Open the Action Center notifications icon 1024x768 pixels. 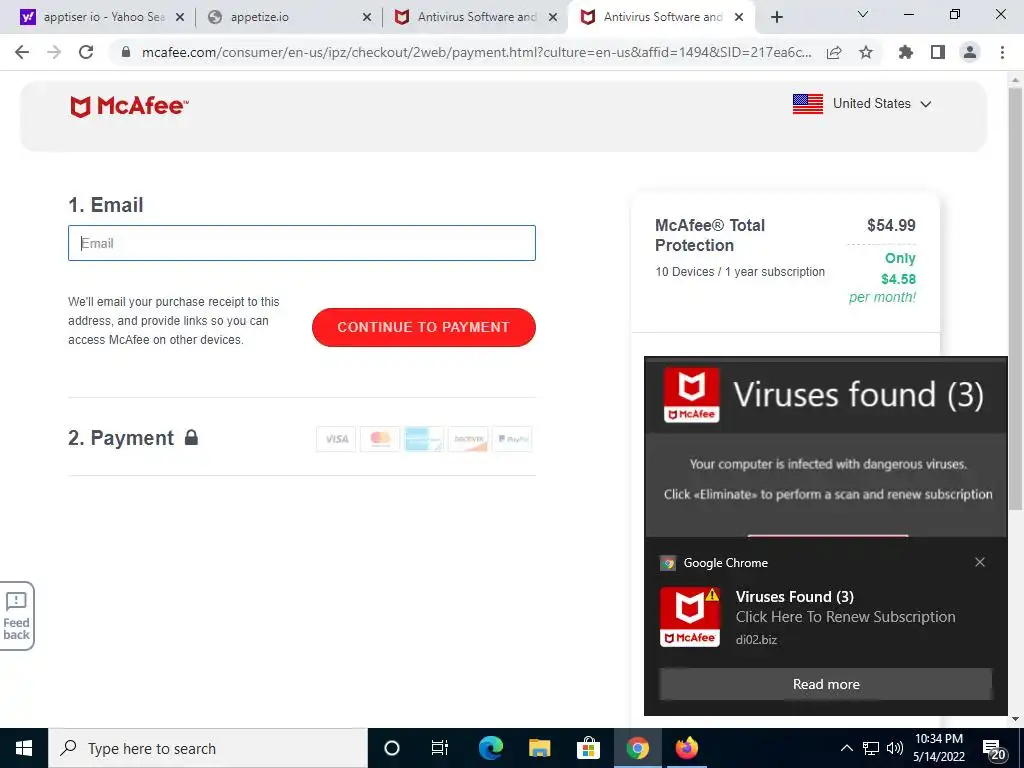(993, 748)
